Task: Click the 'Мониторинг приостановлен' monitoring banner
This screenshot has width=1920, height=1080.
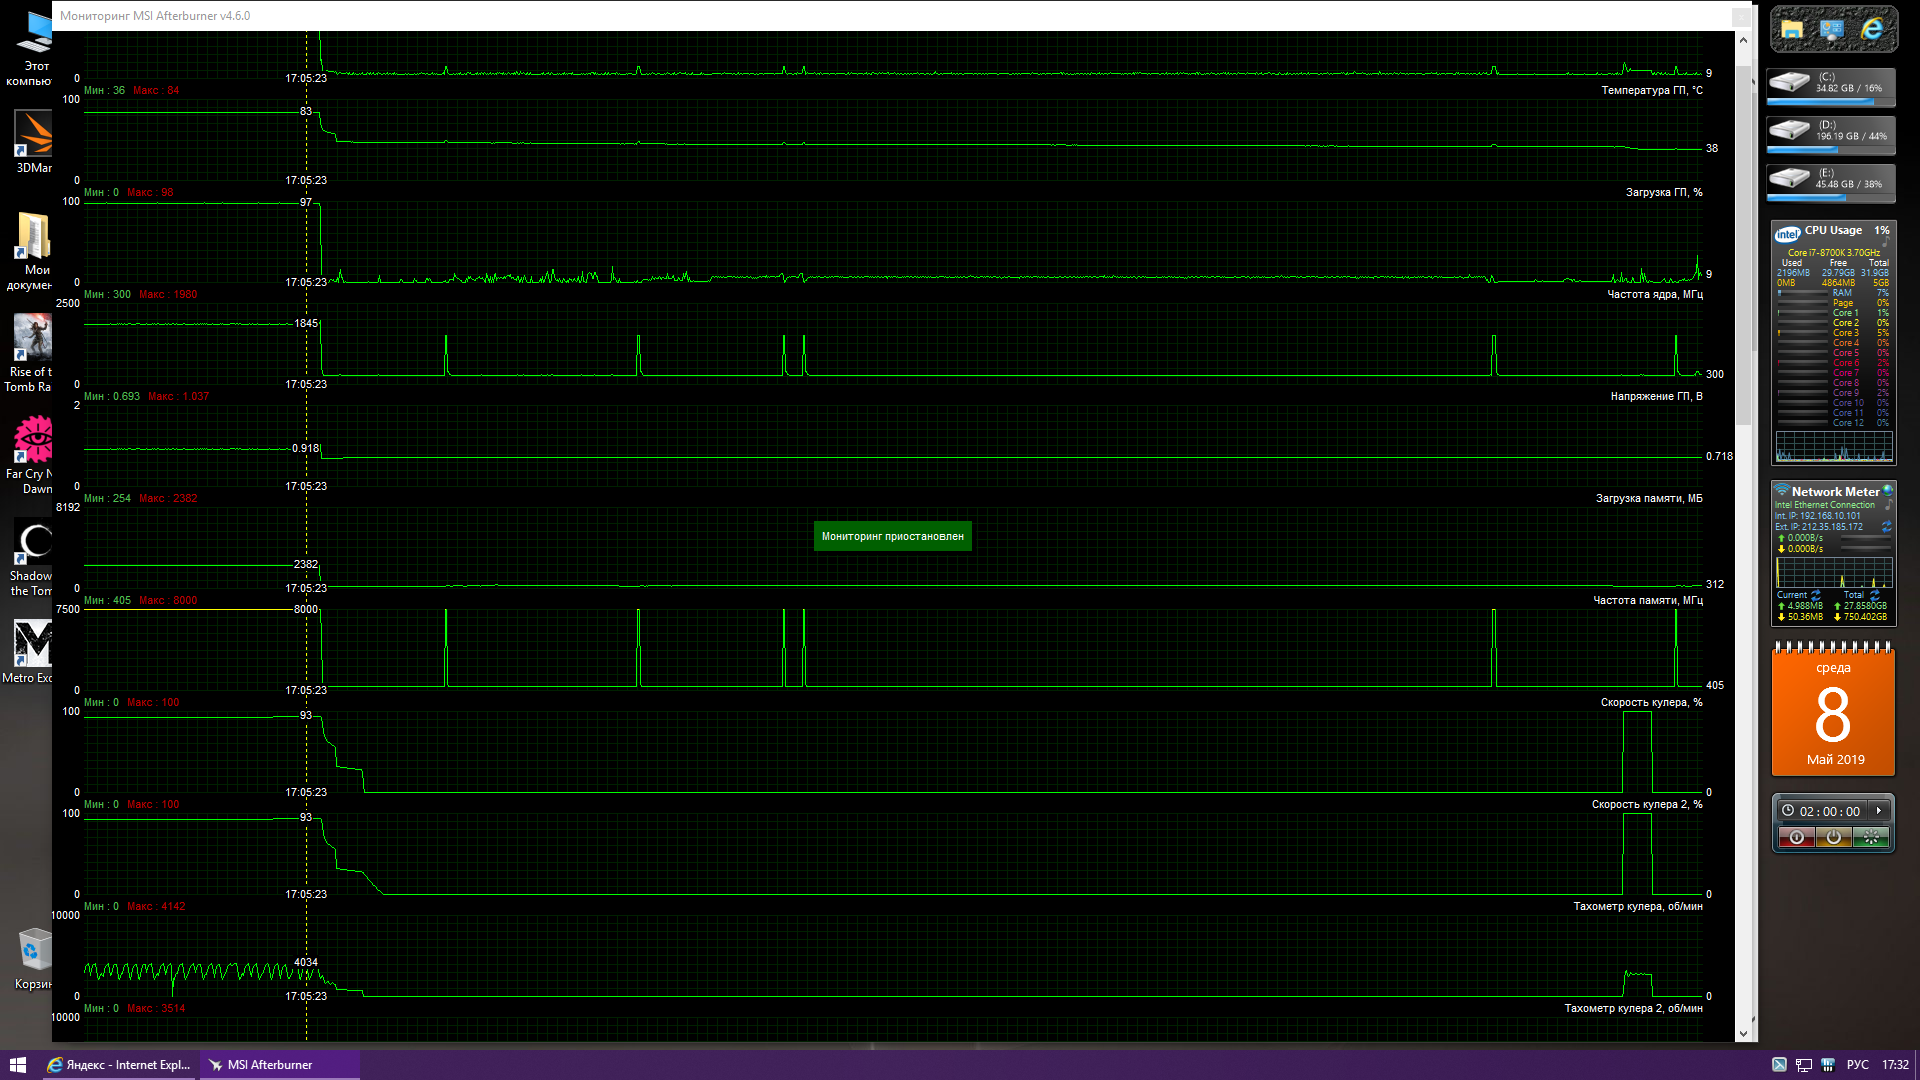Action: pyautogui.click(x=892, y=537)
